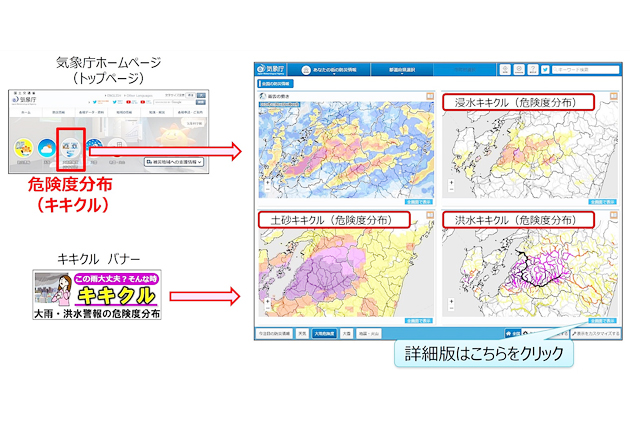Click full-screen display button under rain map
Image resolution: width=630 pixels, height=430 pixels.
coord(419,202)
